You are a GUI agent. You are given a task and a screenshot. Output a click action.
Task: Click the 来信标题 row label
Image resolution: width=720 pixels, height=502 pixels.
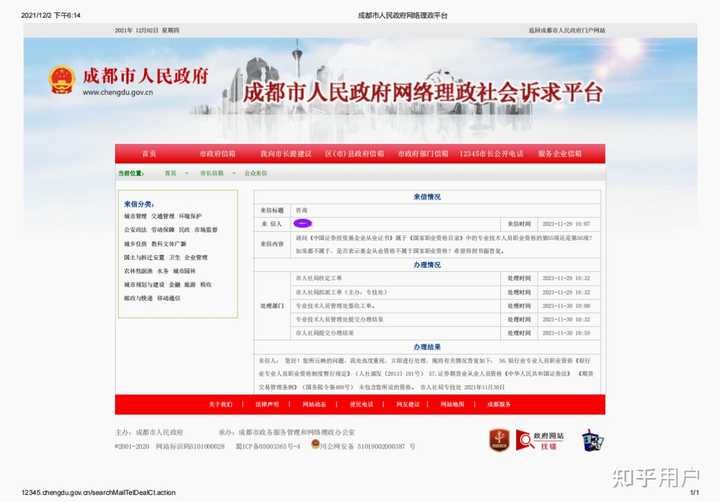tap(272, 210)
